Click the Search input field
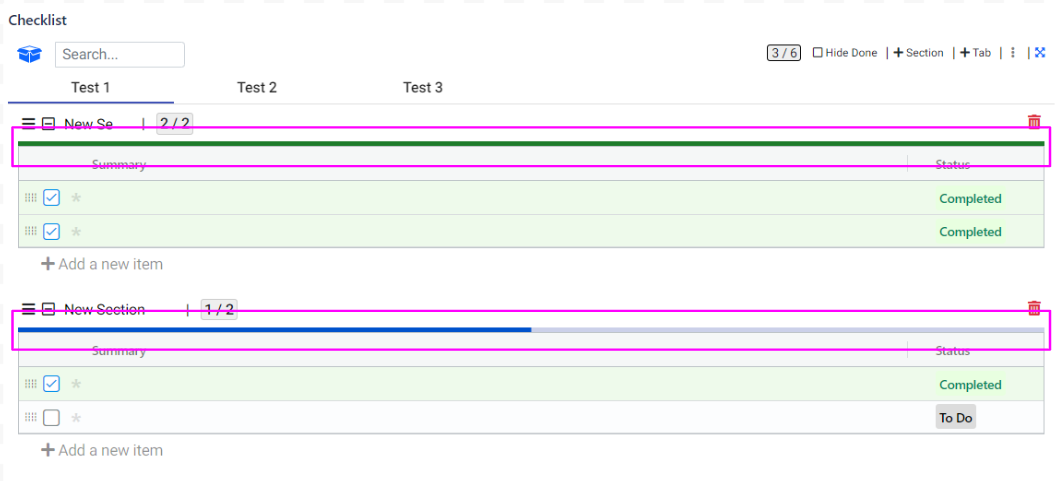1060x481 pixels. click(120, 55)
